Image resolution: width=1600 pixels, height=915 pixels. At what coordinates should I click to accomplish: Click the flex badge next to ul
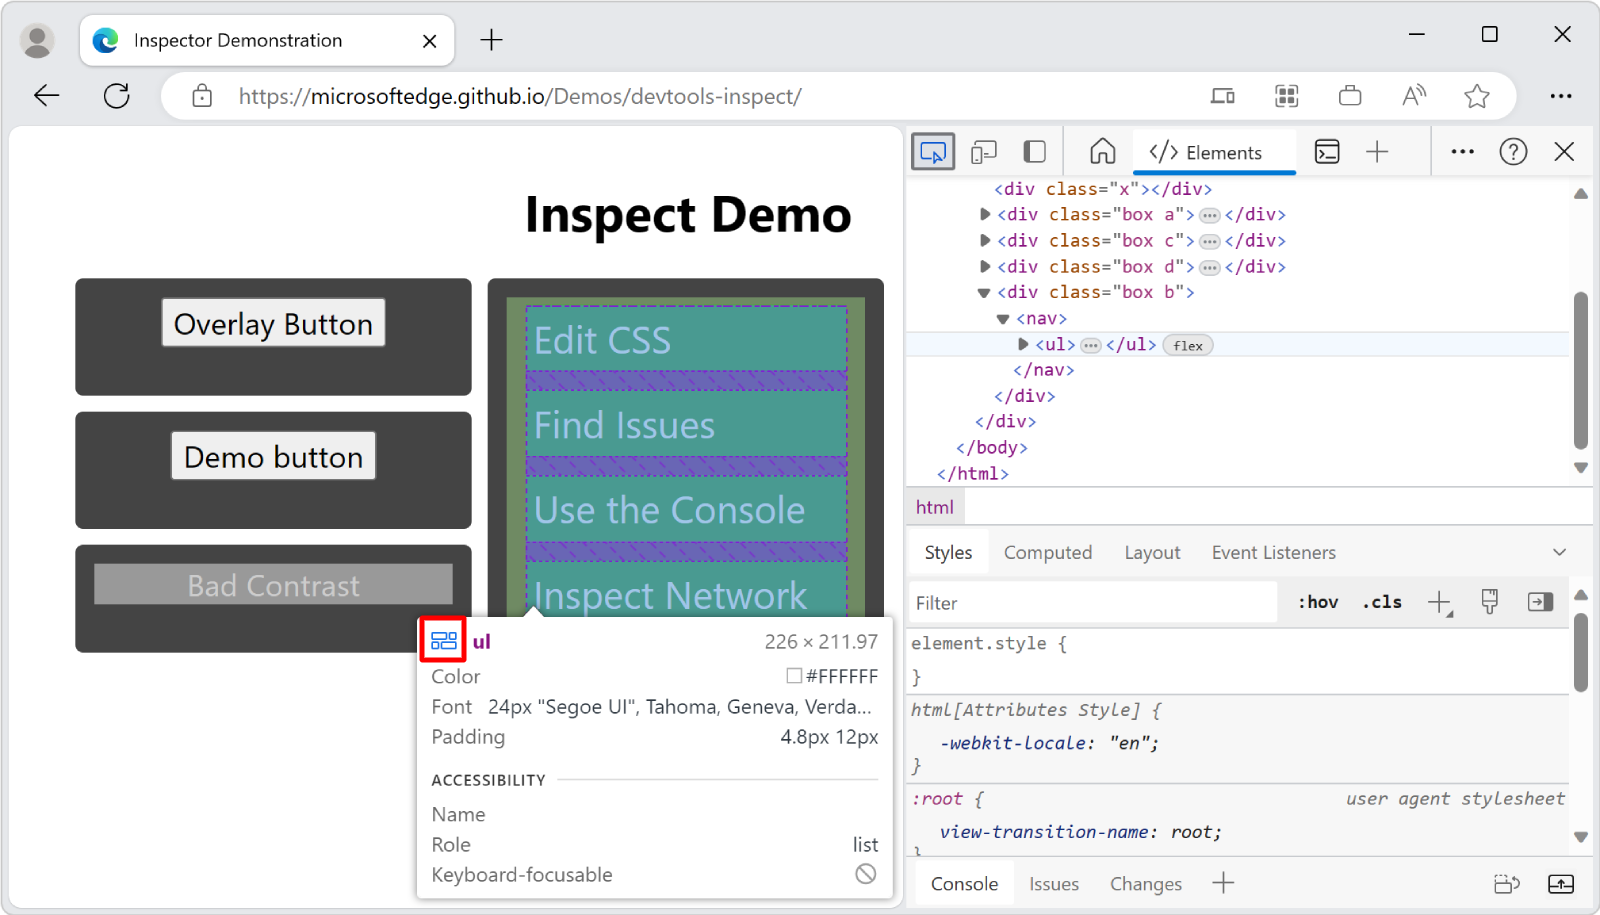(1187, 345)
